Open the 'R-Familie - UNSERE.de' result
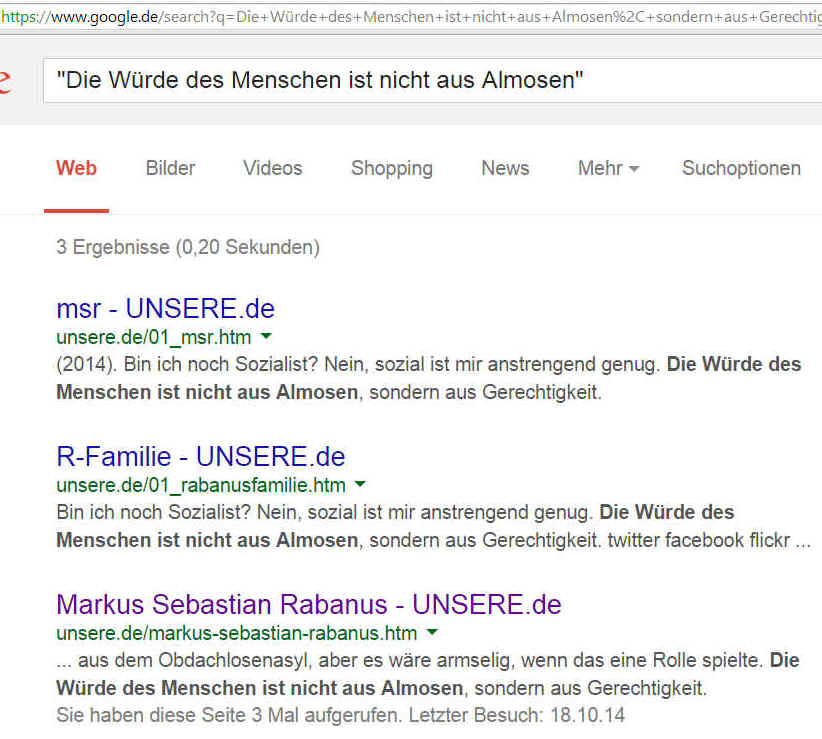This screenshot has width=822, height=739. pos(200,457)
